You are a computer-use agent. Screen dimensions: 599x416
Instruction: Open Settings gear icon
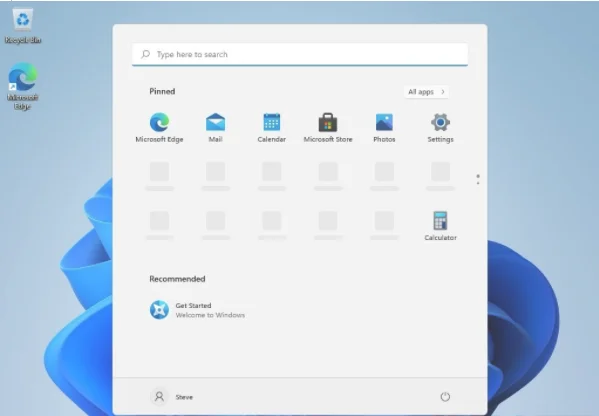(x=440, y=123)
